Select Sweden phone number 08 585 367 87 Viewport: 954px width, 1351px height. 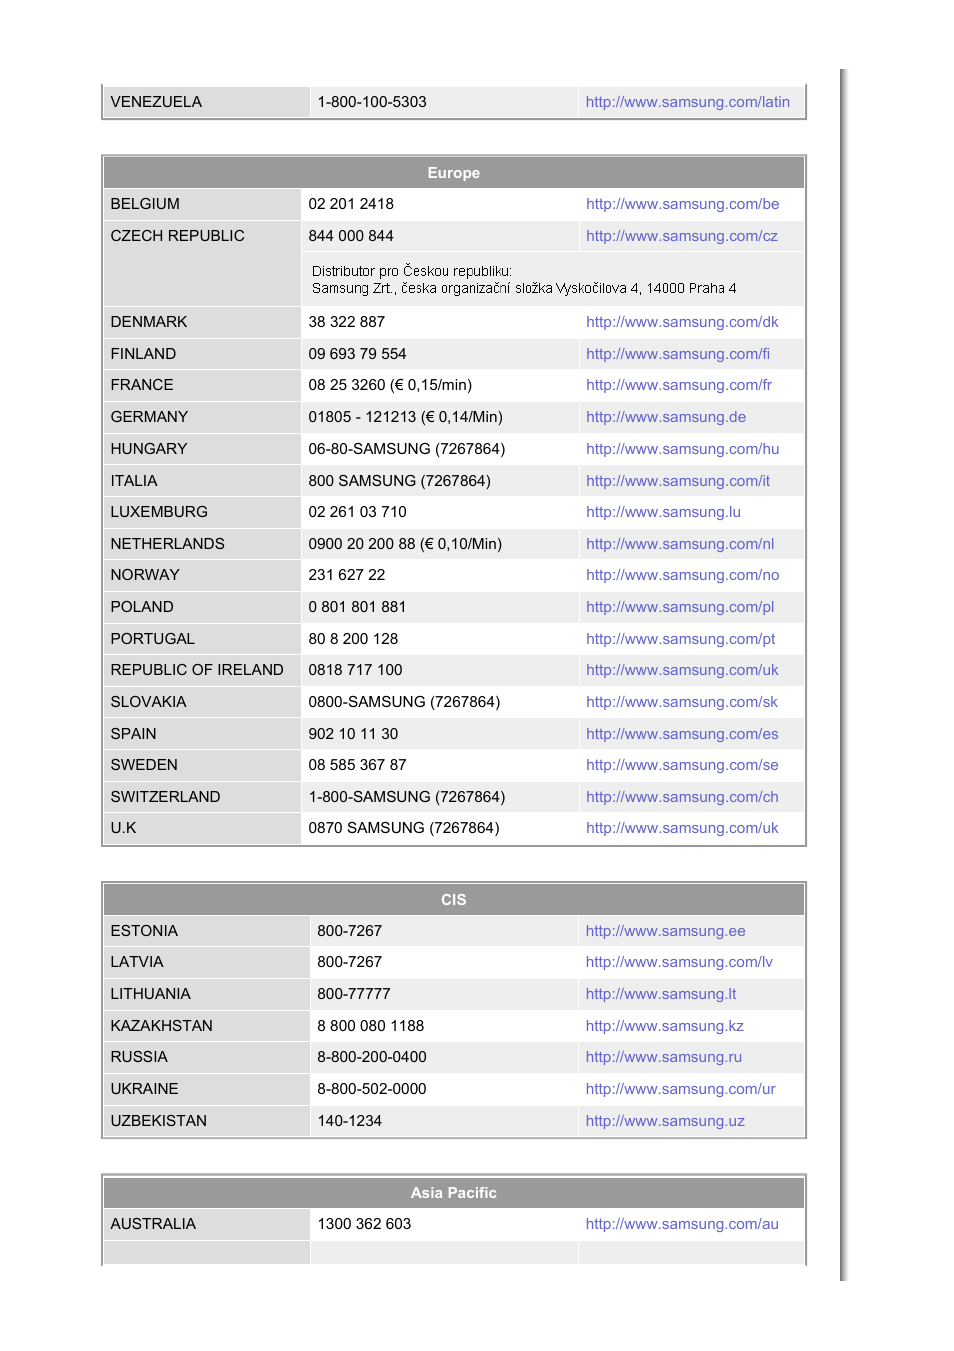(x=357, y=765)
